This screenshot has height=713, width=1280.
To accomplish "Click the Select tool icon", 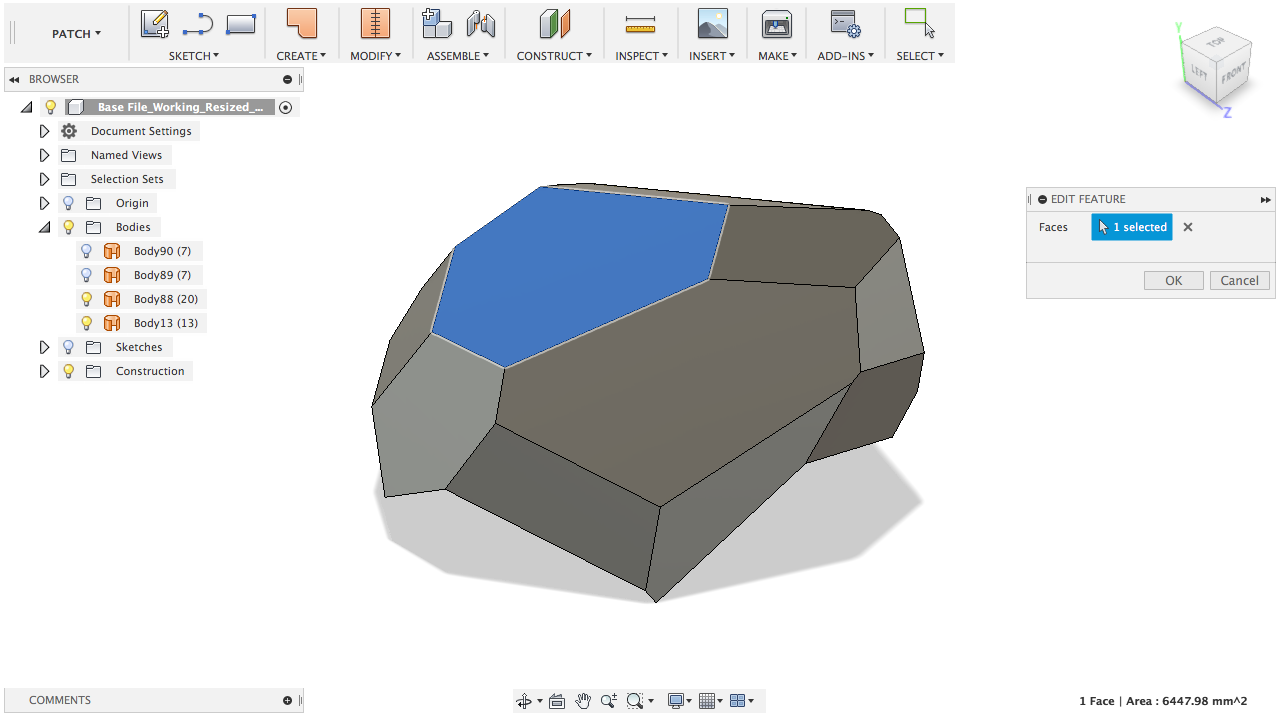I will [x=920, y=24].
